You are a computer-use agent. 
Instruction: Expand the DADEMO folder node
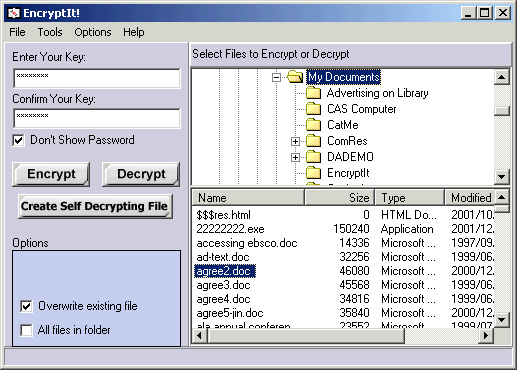tap(295, 157)
